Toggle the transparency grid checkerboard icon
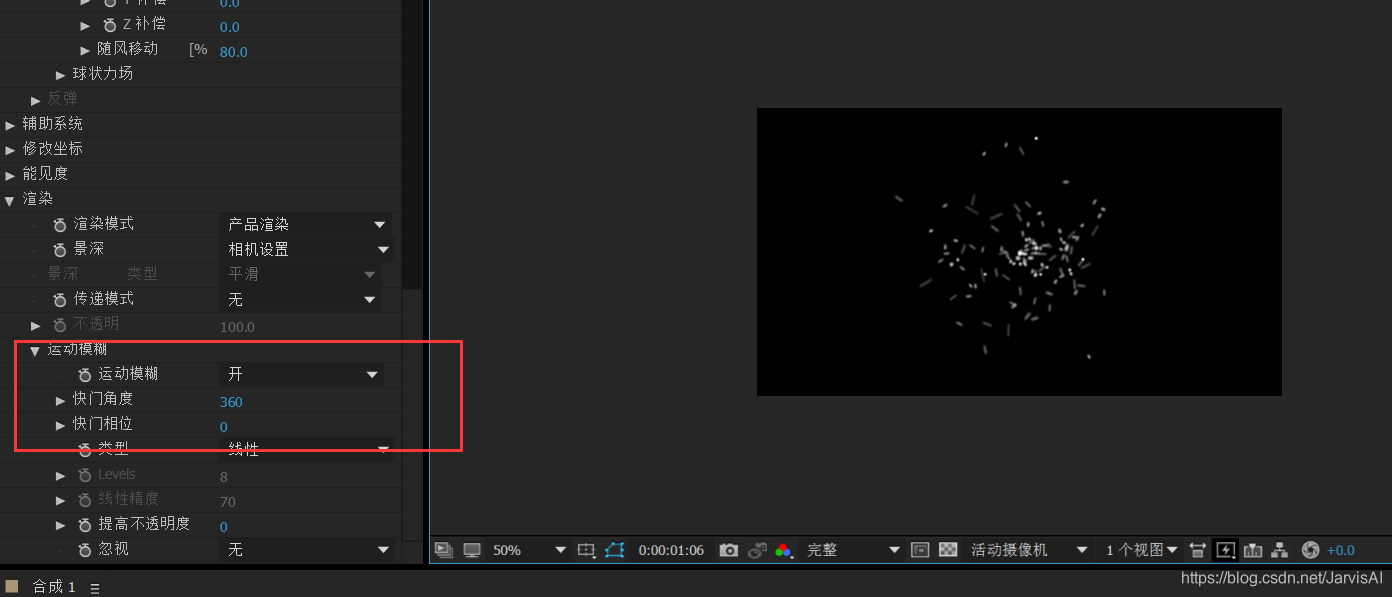 pos(949,550)
